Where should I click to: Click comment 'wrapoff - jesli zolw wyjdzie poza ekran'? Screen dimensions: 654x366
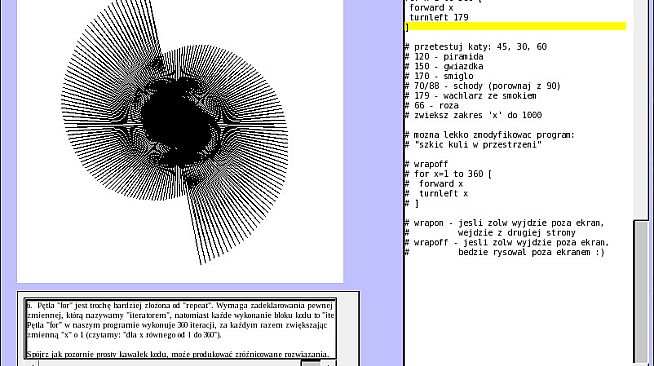coord(507,243)
